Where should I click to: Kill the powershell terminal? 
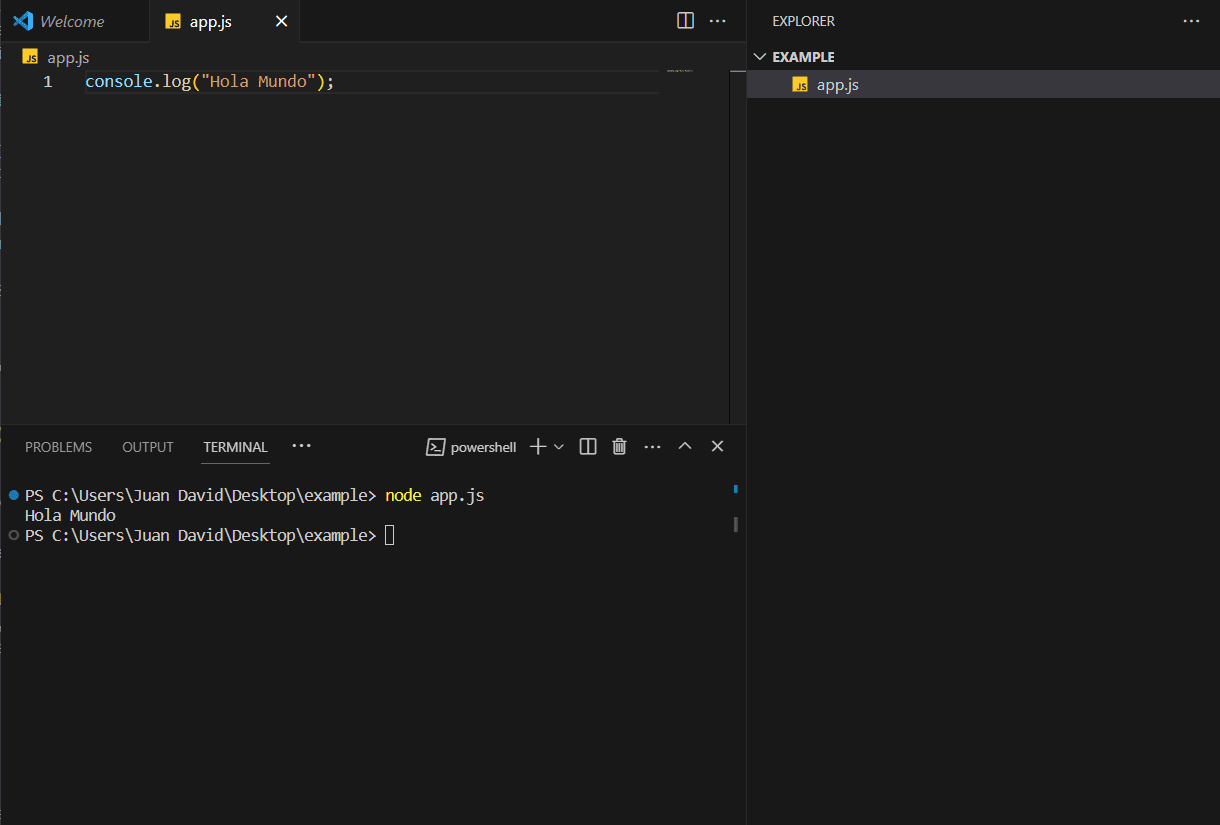[619, 446]
